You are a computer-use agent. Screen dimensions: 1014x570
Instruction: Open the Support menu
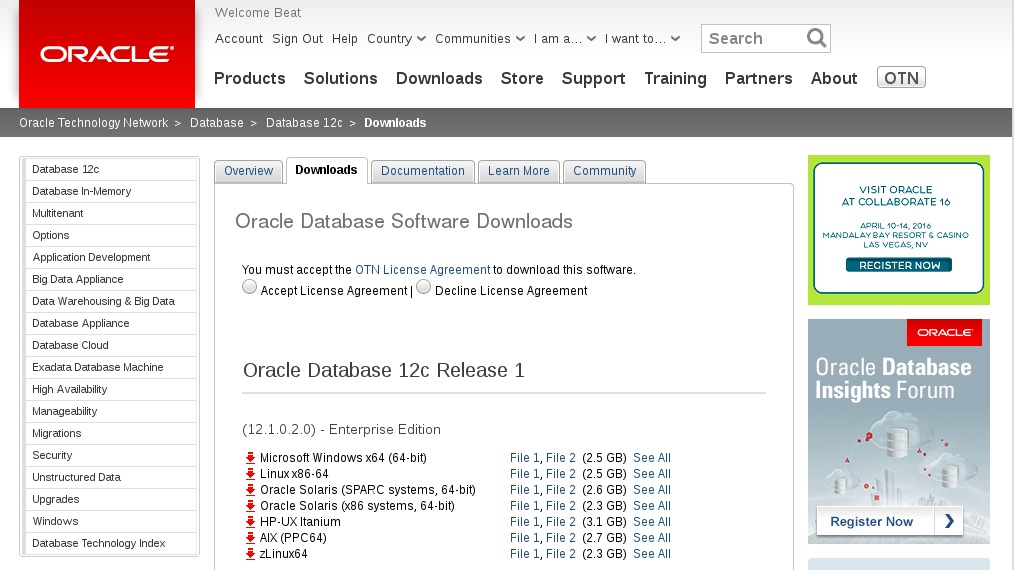pyautogui.click(x=594, y=78)
